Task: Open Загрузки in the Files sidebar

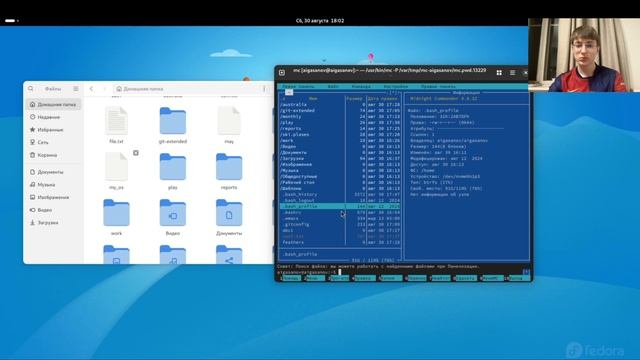Action: point(53,223)
